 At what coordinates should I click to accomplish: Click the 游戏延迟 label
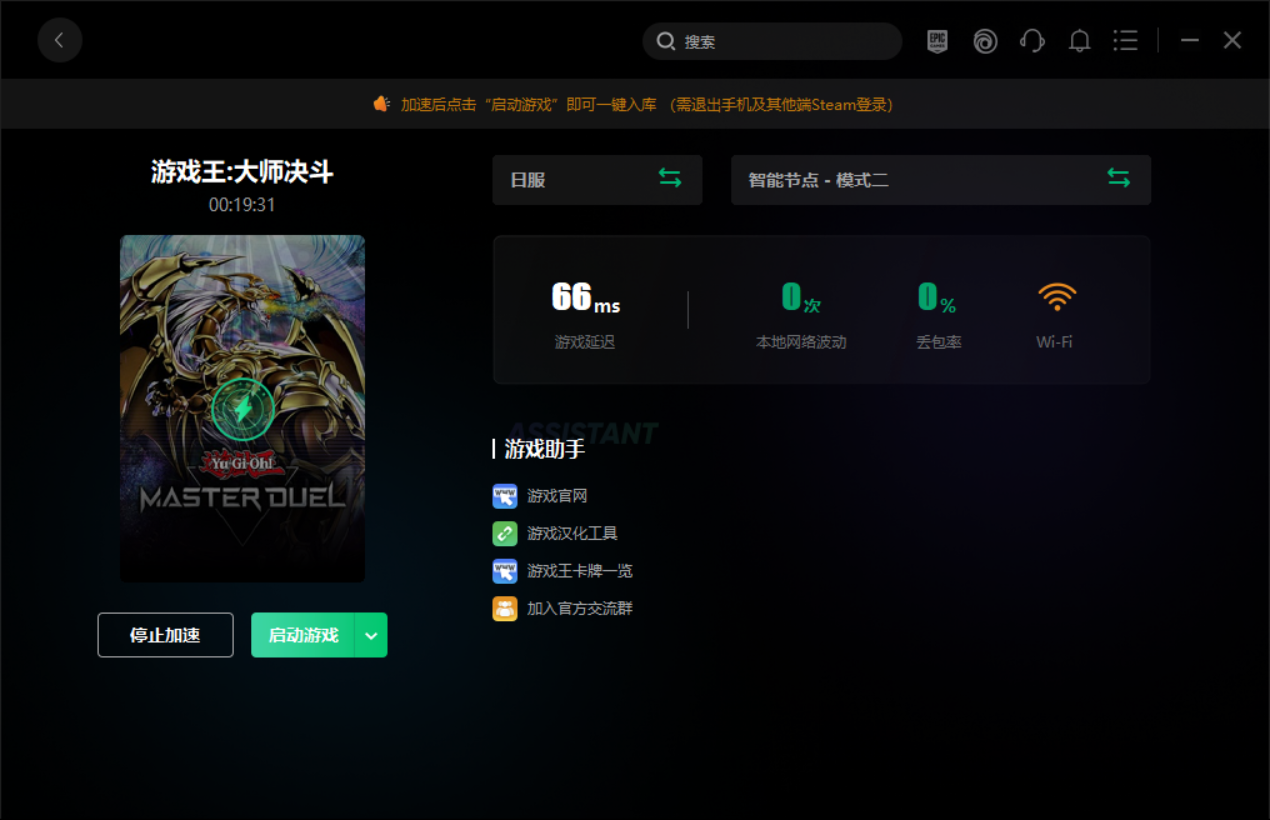[585, 342]
